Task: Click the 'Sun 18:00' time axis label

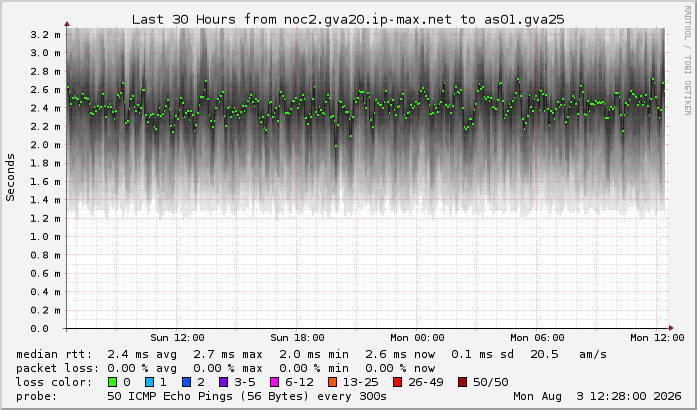Action: tap(297, 338)
